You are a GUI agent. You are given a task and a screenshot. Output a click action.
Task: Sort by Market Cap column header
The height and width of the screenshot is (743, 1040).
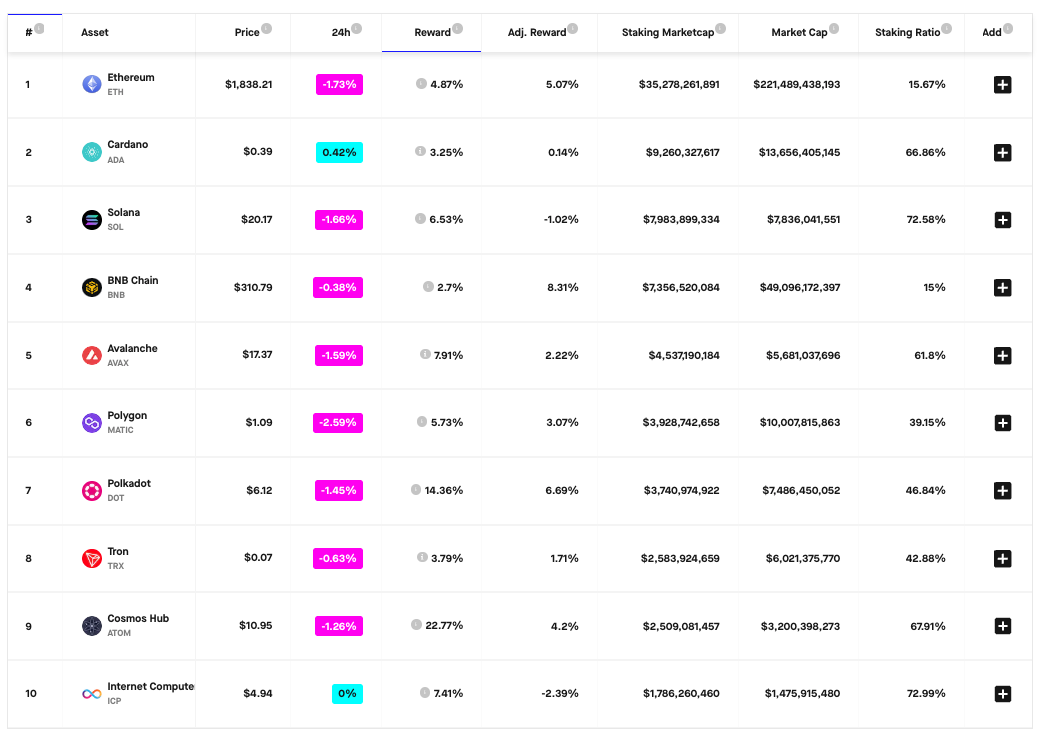coord(799,33)
